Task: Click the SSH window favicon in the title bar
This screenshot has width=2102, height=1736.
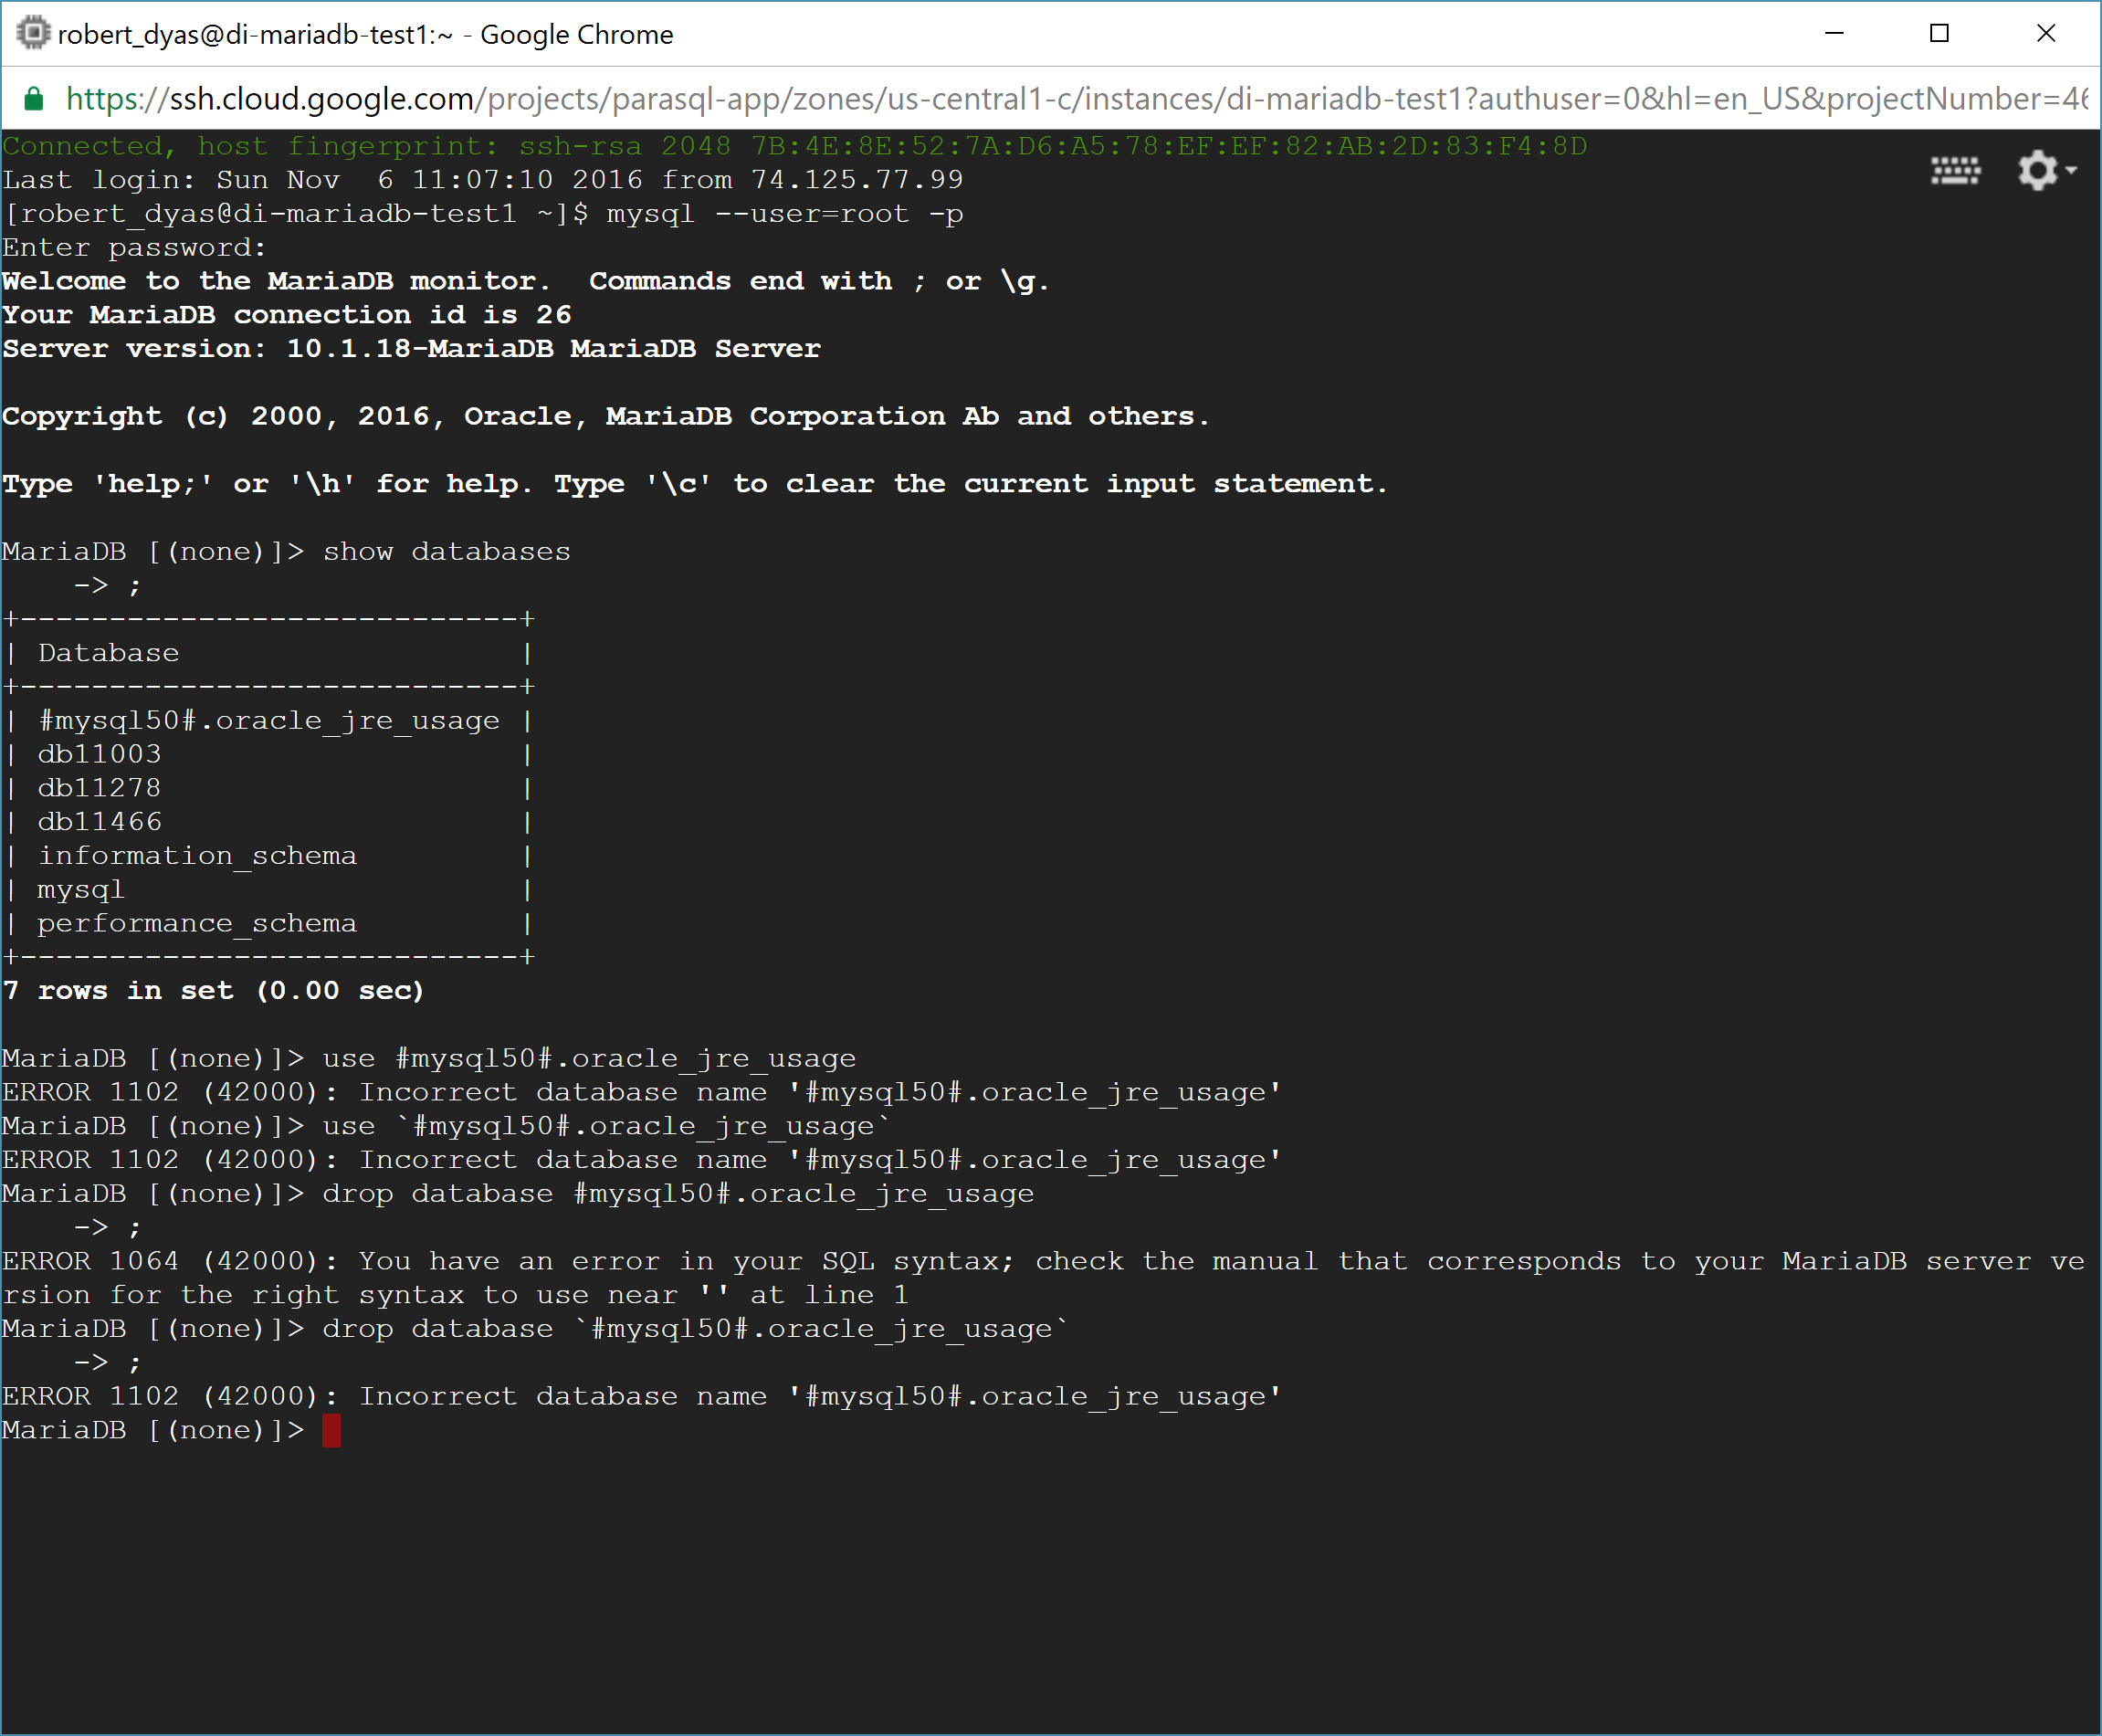Action: (32, 33)
